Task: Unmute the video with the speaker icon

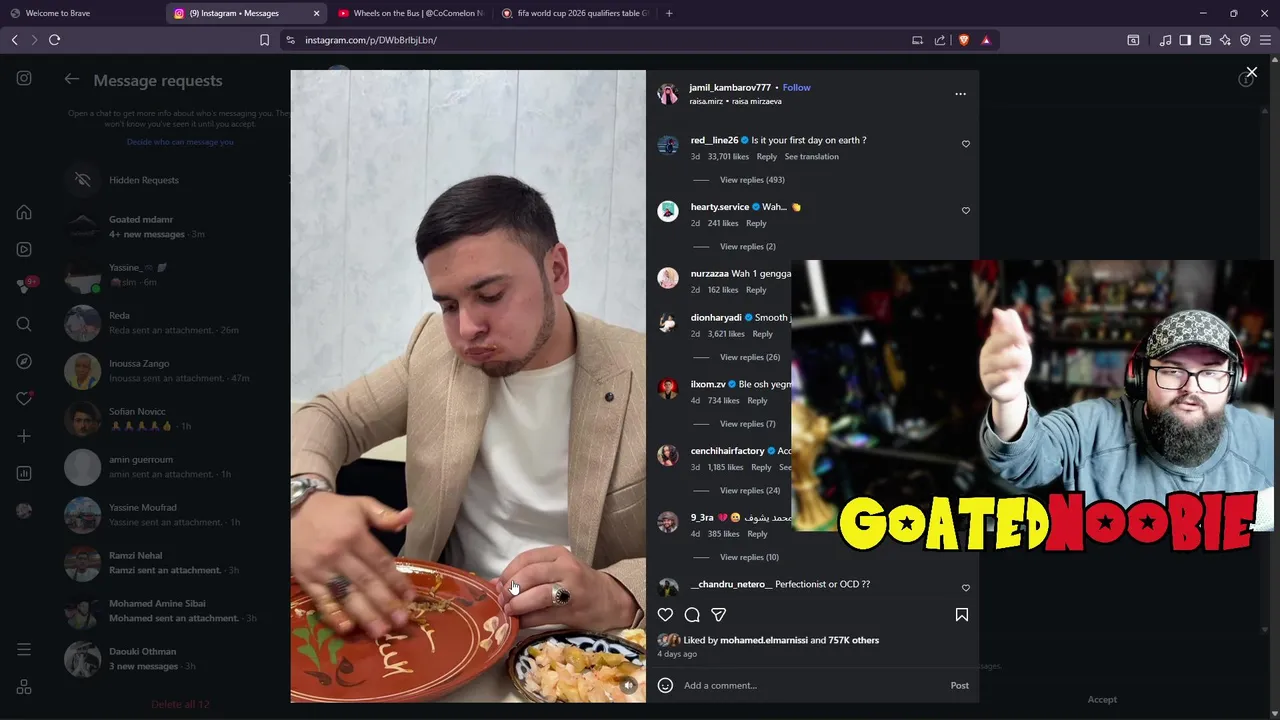Action: [628, 685]
